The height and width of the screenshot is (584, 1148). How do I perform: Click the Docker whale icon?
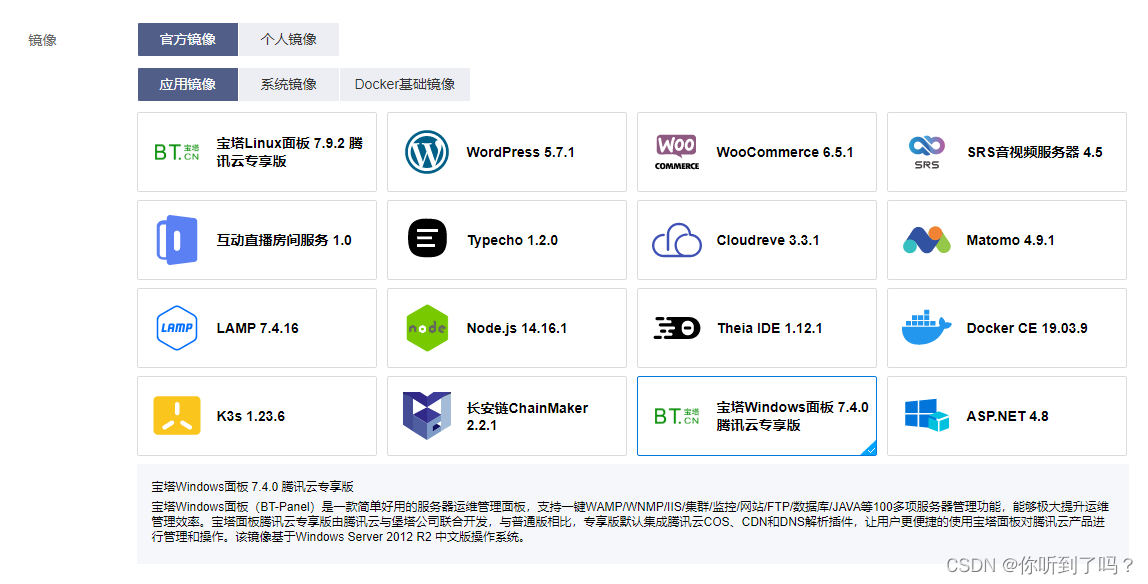[x=926, y=327]
